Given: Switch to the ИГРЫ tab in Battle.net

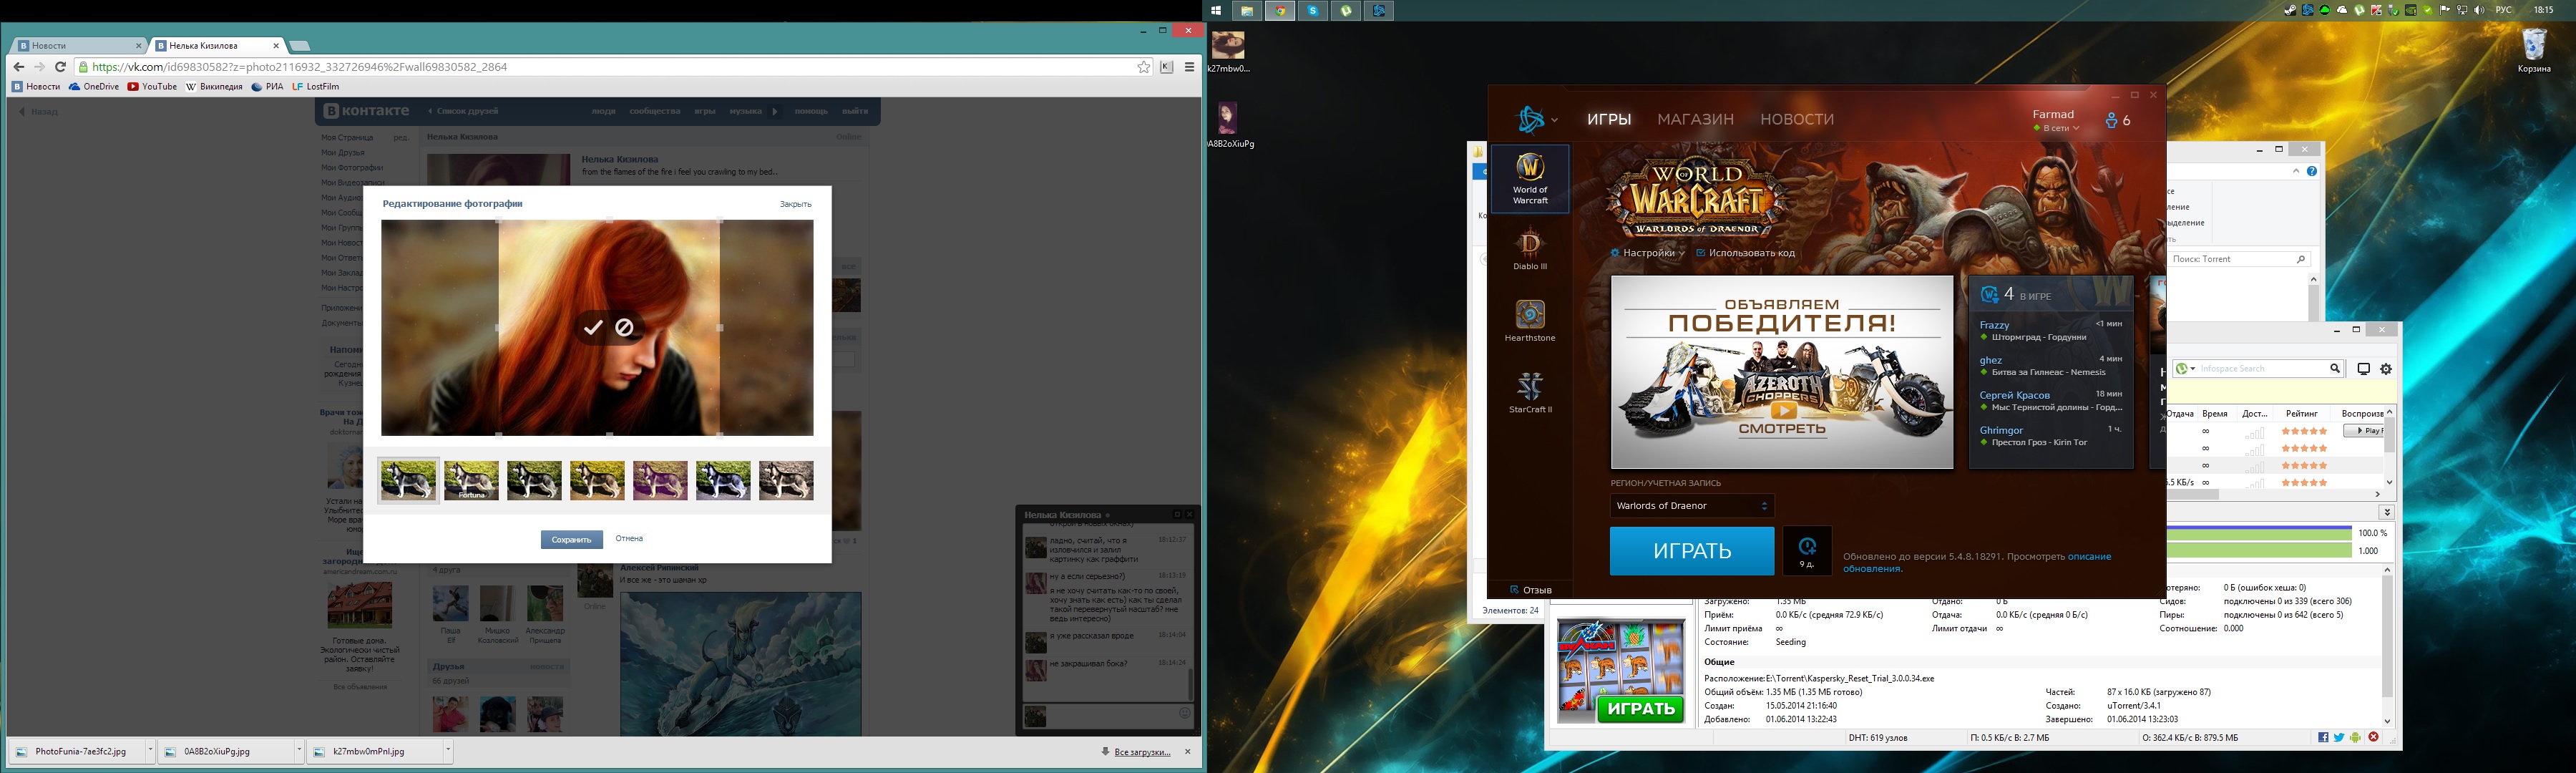Looking at the screenshot, I should 1609,119.
